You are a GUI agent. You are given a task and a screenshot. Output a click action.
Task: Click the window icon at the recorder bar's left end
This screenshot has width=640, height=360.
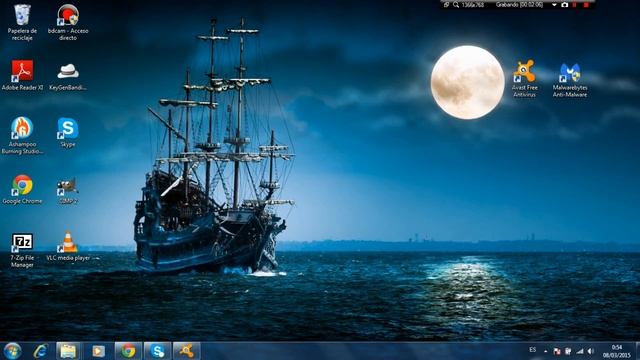point(447,5)
